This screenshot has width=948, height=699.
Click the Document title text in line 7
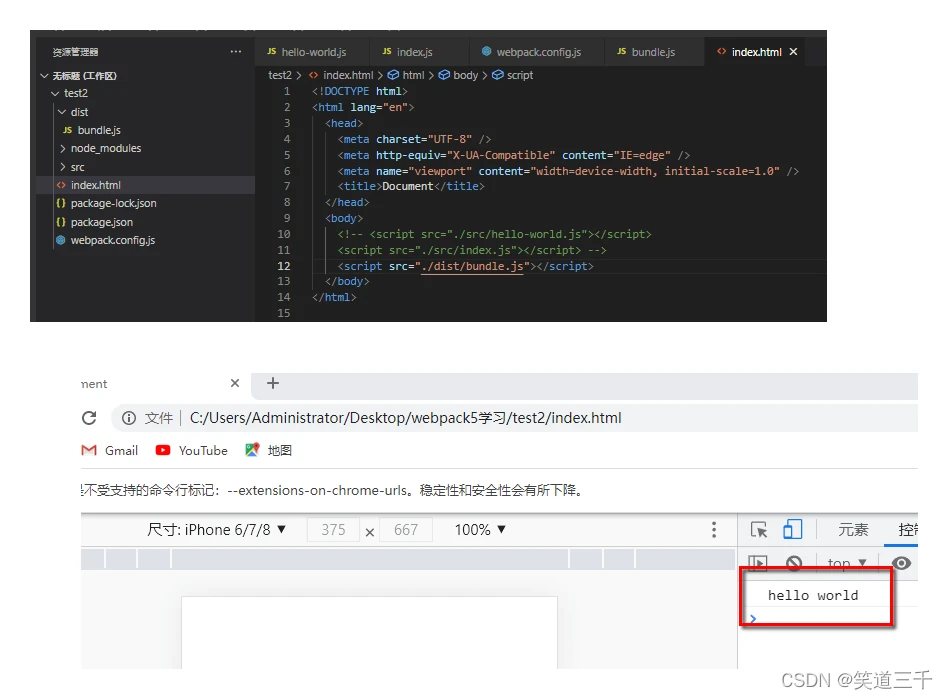[x=407, y=186]
